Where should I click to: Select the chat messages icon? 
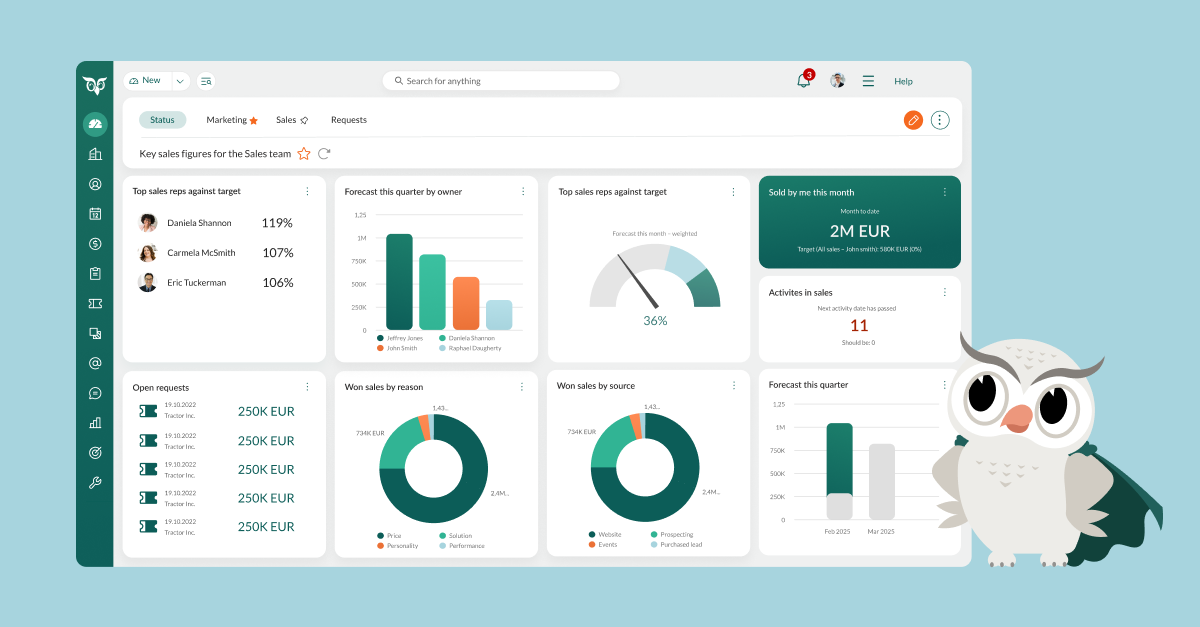pos(95,393)
